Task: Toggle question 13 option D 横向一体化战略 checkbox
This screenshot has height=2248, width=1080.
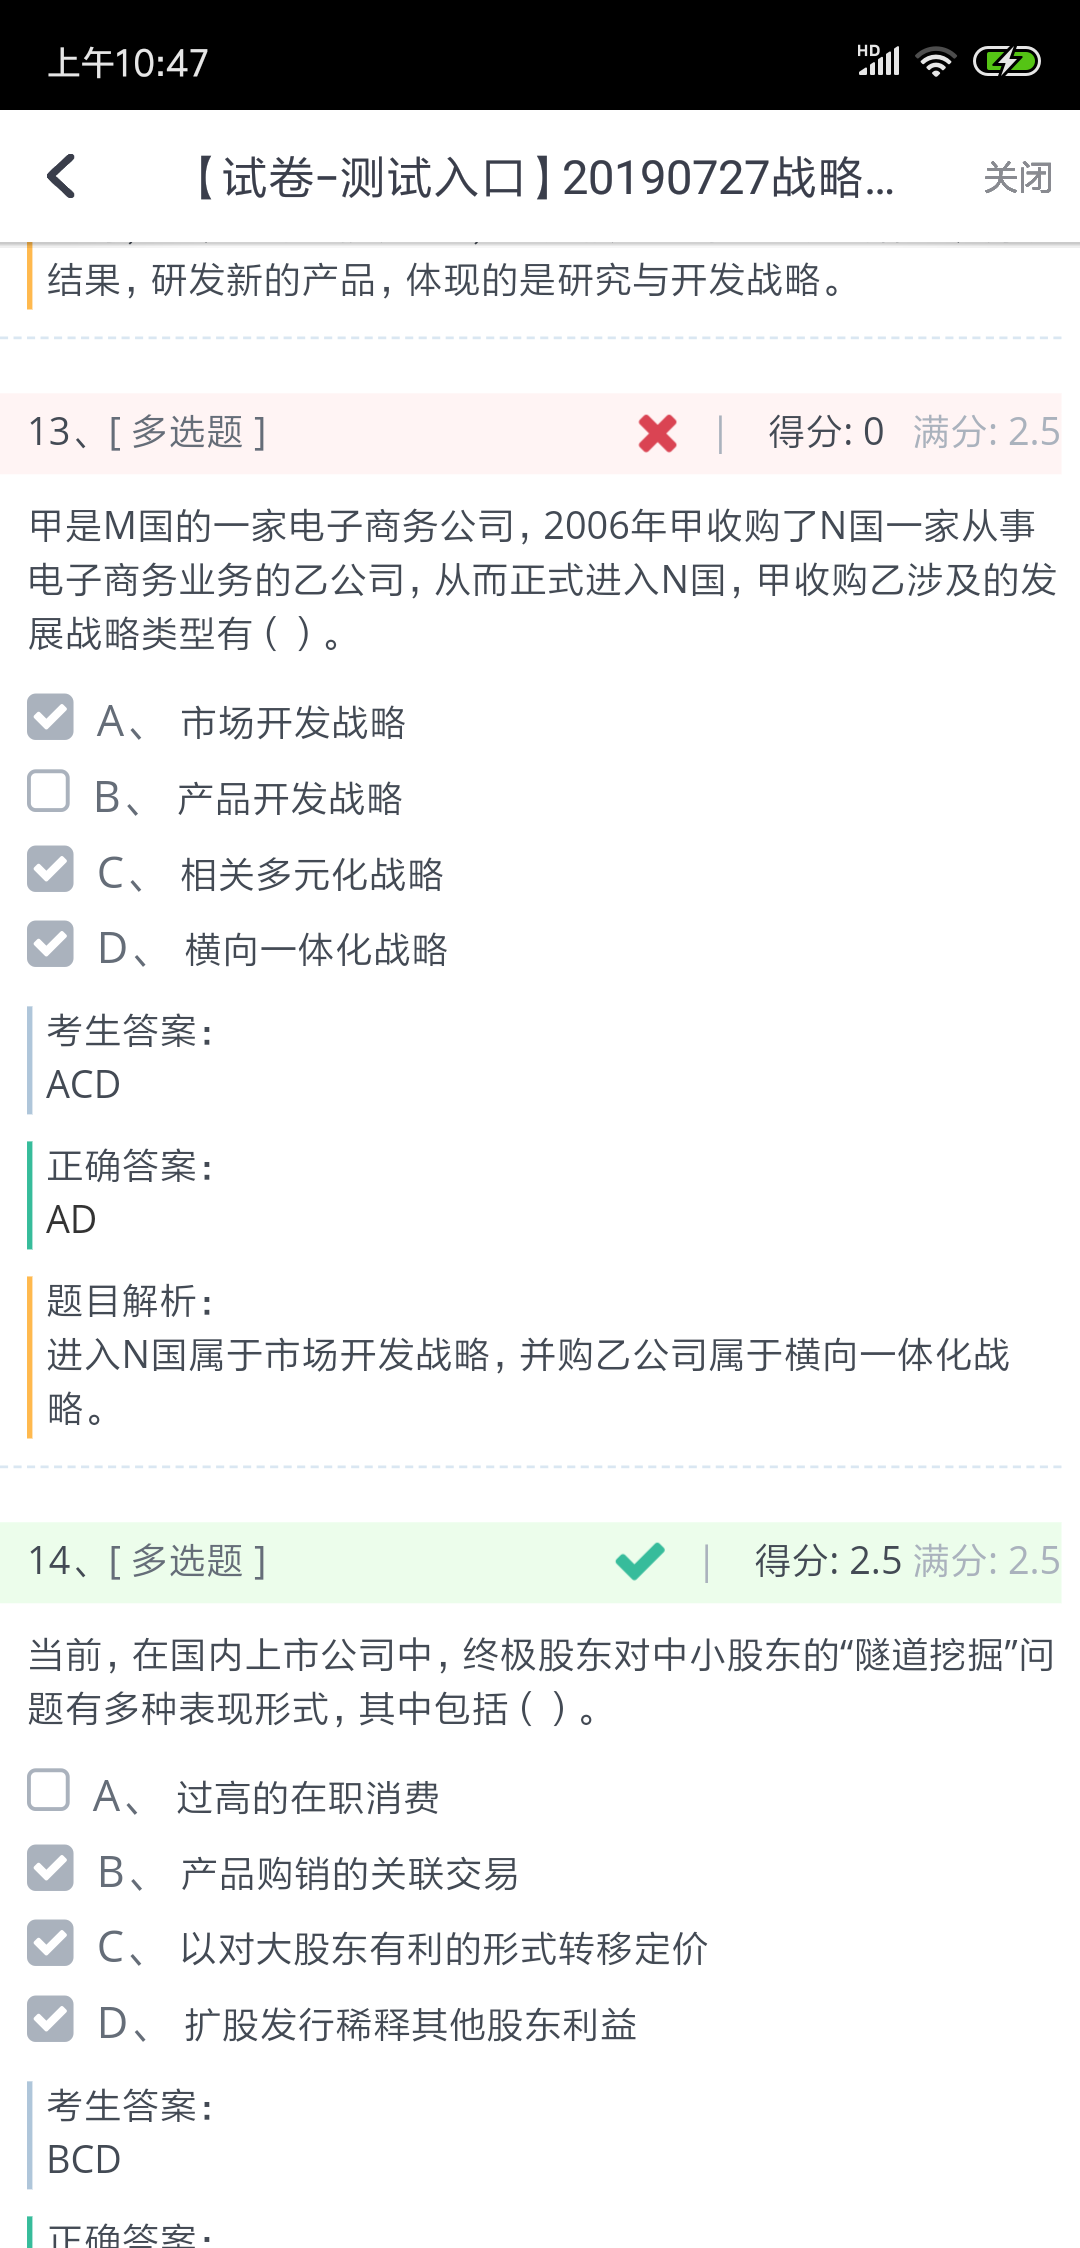Action: (50, 944)
